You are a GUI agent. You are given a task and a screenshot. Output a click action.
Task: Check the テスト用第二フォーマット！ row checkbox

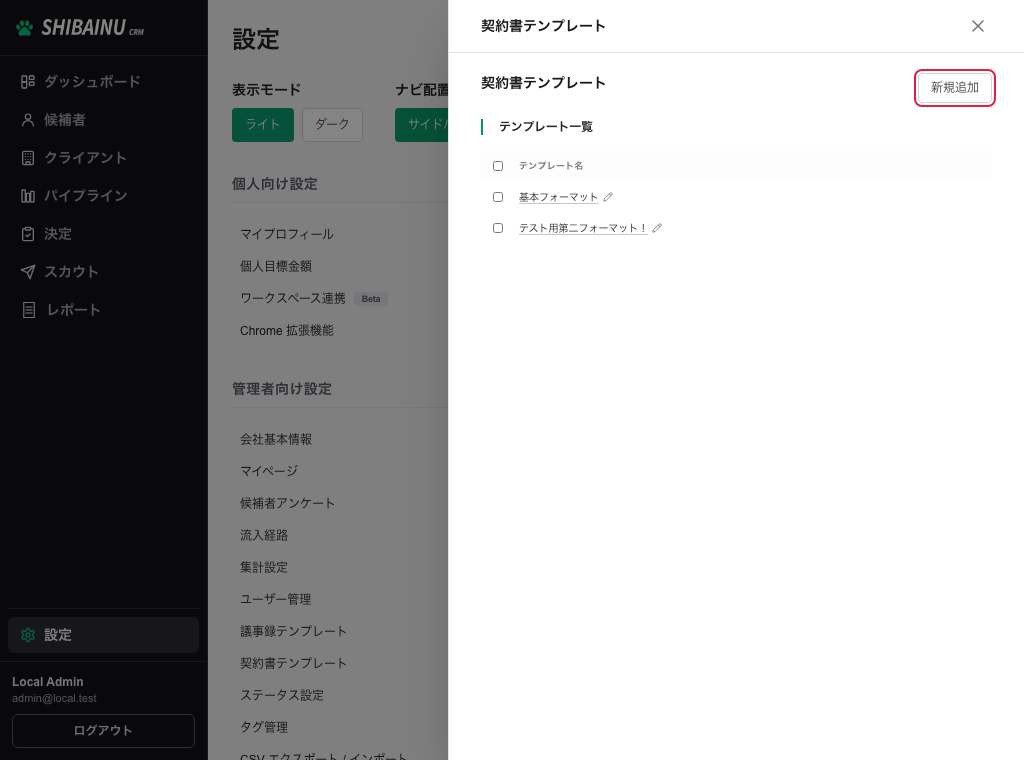(498, 228)
